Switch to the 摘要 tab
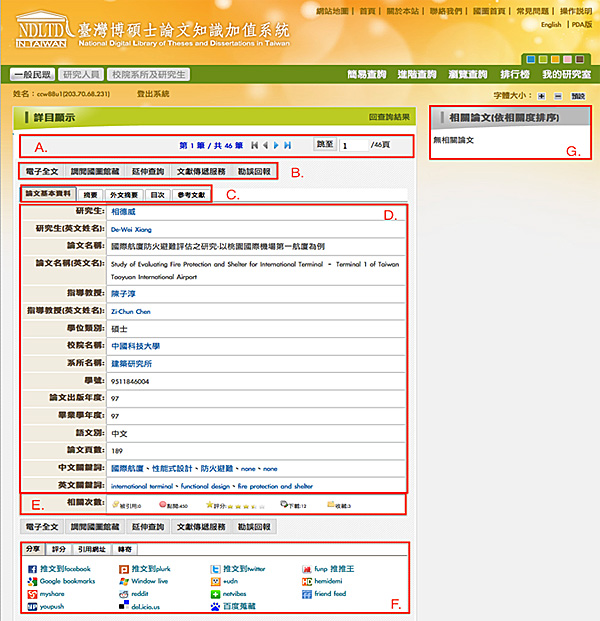 tap(90, 194)
